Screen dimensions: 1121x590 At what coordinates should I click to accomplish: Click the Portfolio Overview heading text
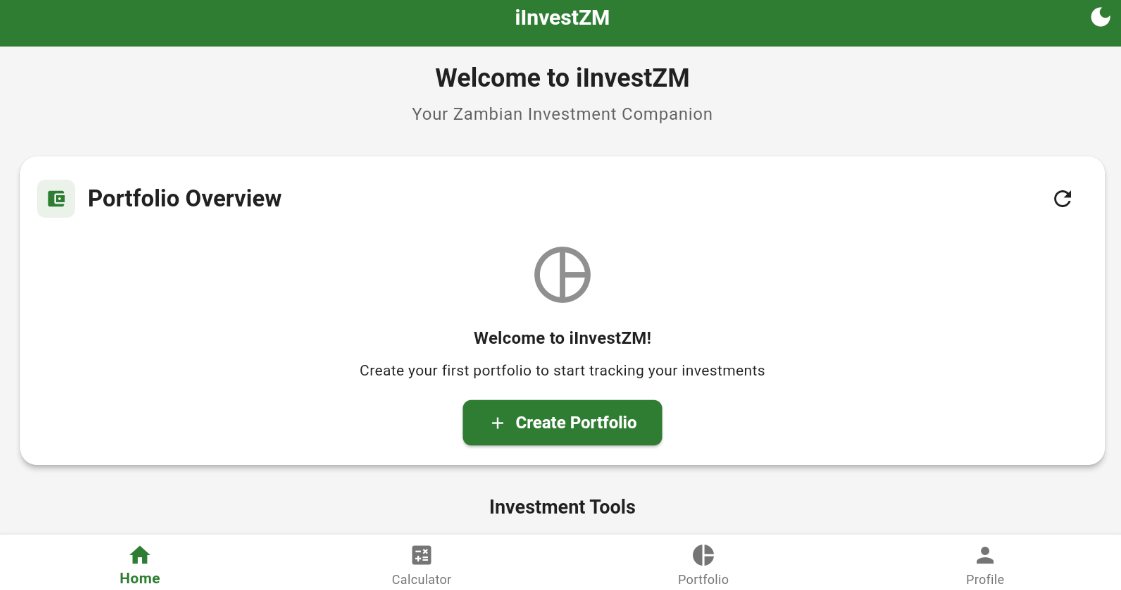pos(185,199)
